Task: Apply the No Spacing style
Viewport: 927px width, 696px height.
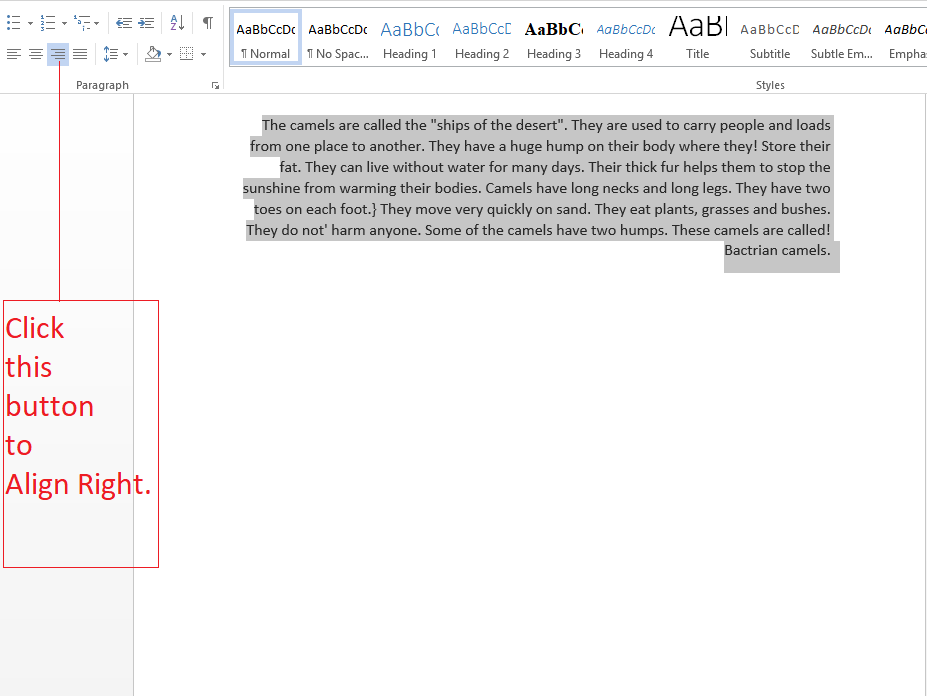Action: click(337, 37)
